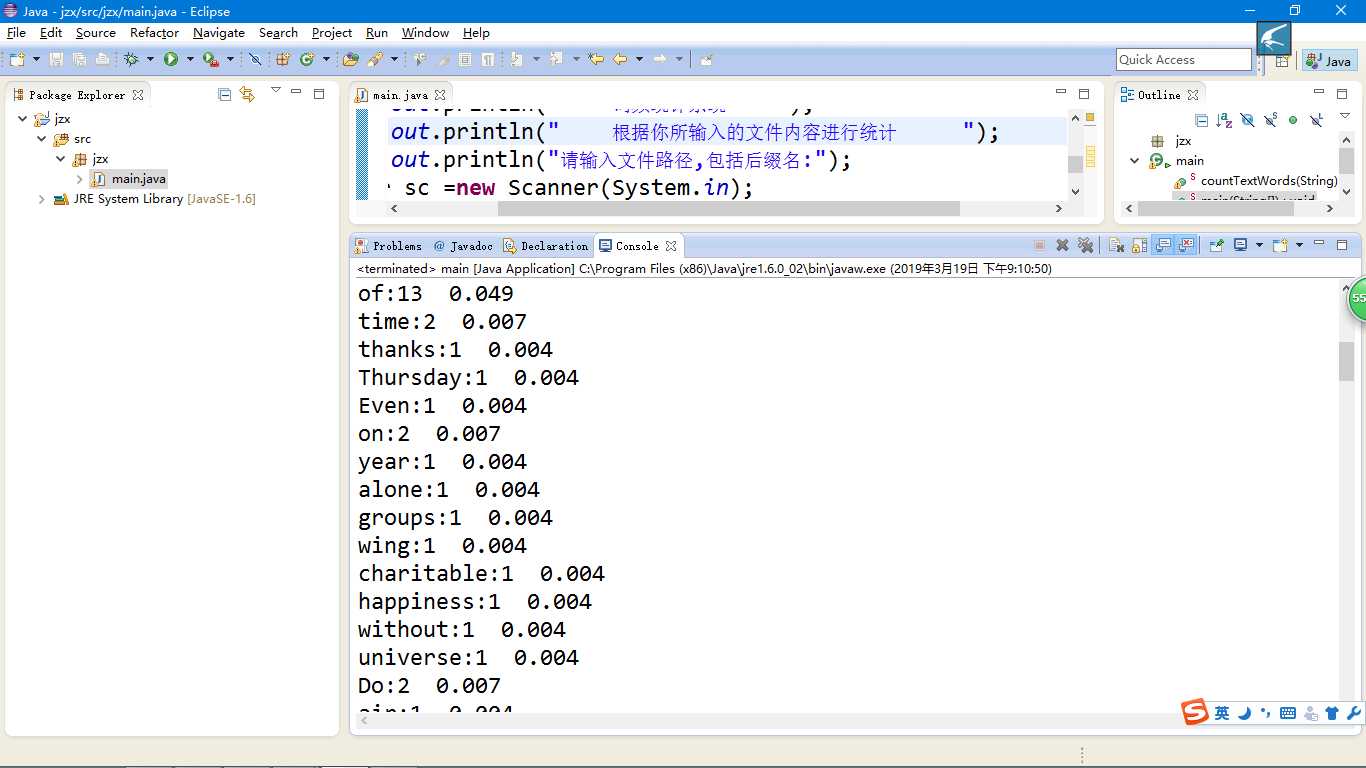This screenshot has height=768, width=1366.
Task: Click the Last Edit Location arrow
Action: tap(596, 60)
